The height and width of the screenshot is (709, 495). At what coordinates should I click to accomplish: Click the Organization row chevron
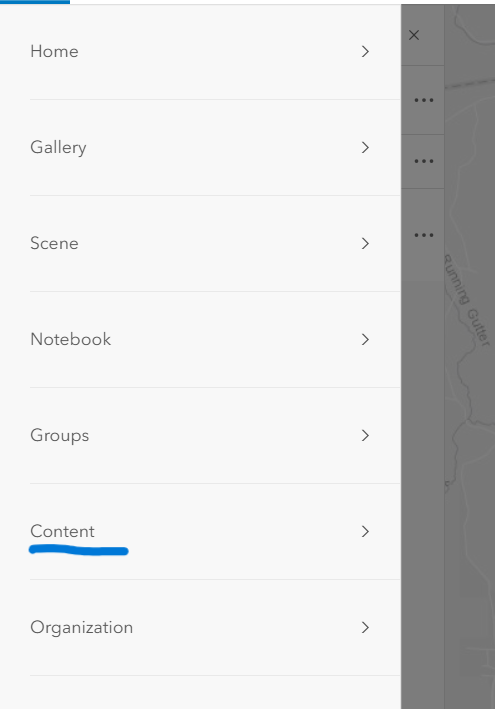(x=365, y=628)
